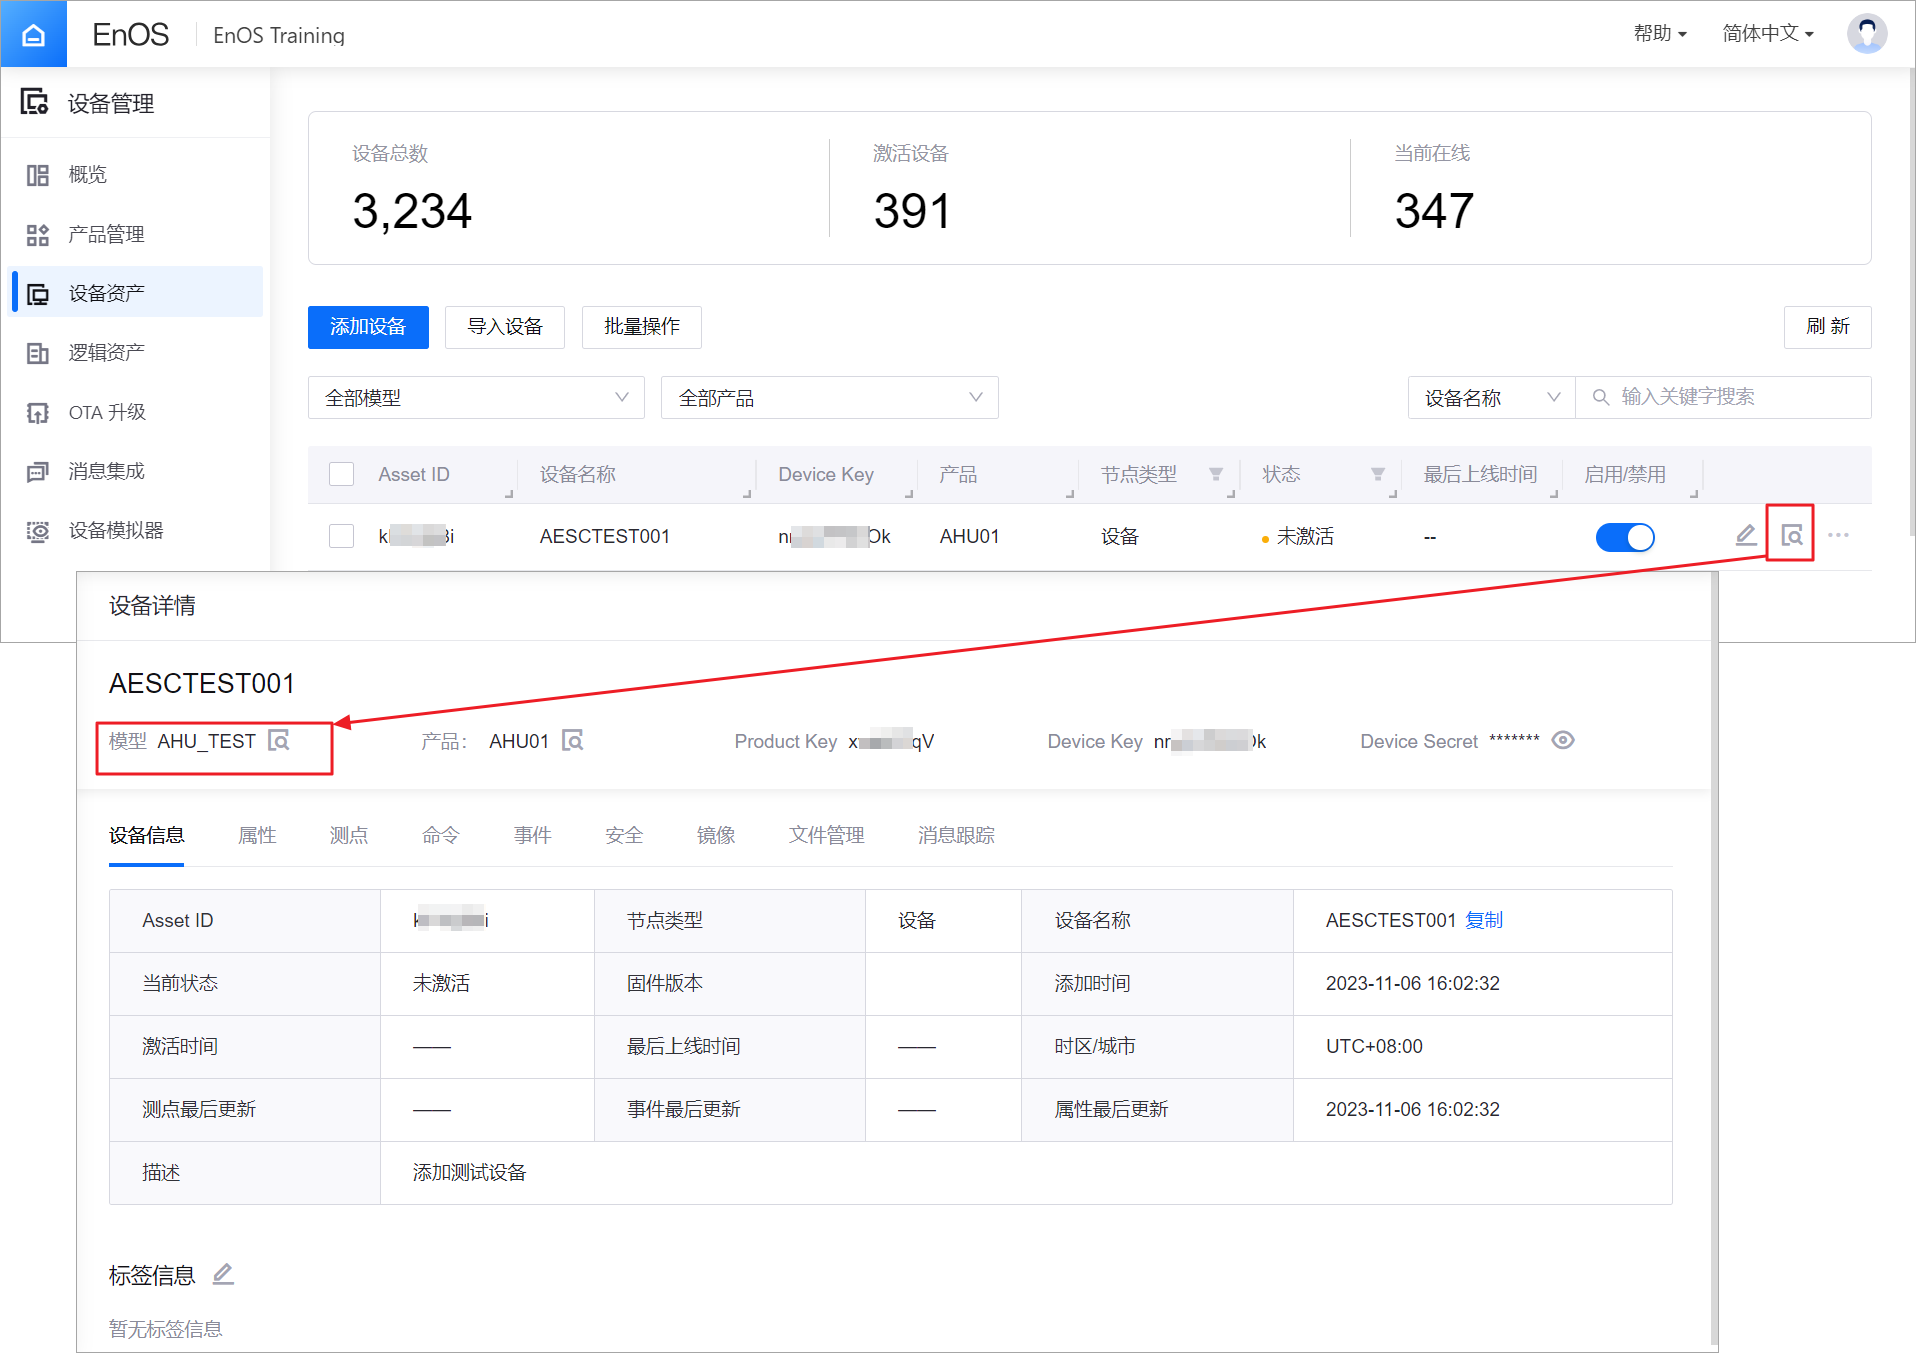Click the EnOS home icon

pyautogui.click(x=33, y=34)
